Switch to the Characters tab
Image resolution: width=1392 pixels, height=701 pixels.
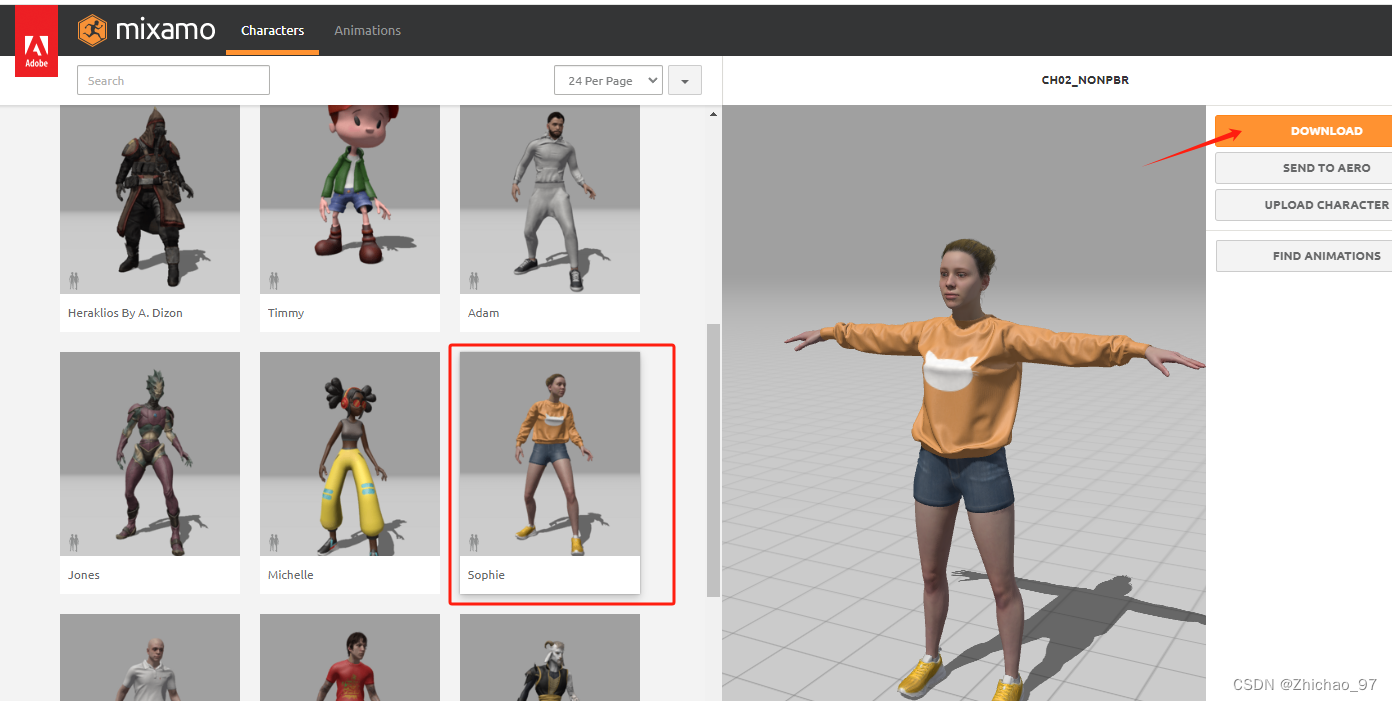272,30
